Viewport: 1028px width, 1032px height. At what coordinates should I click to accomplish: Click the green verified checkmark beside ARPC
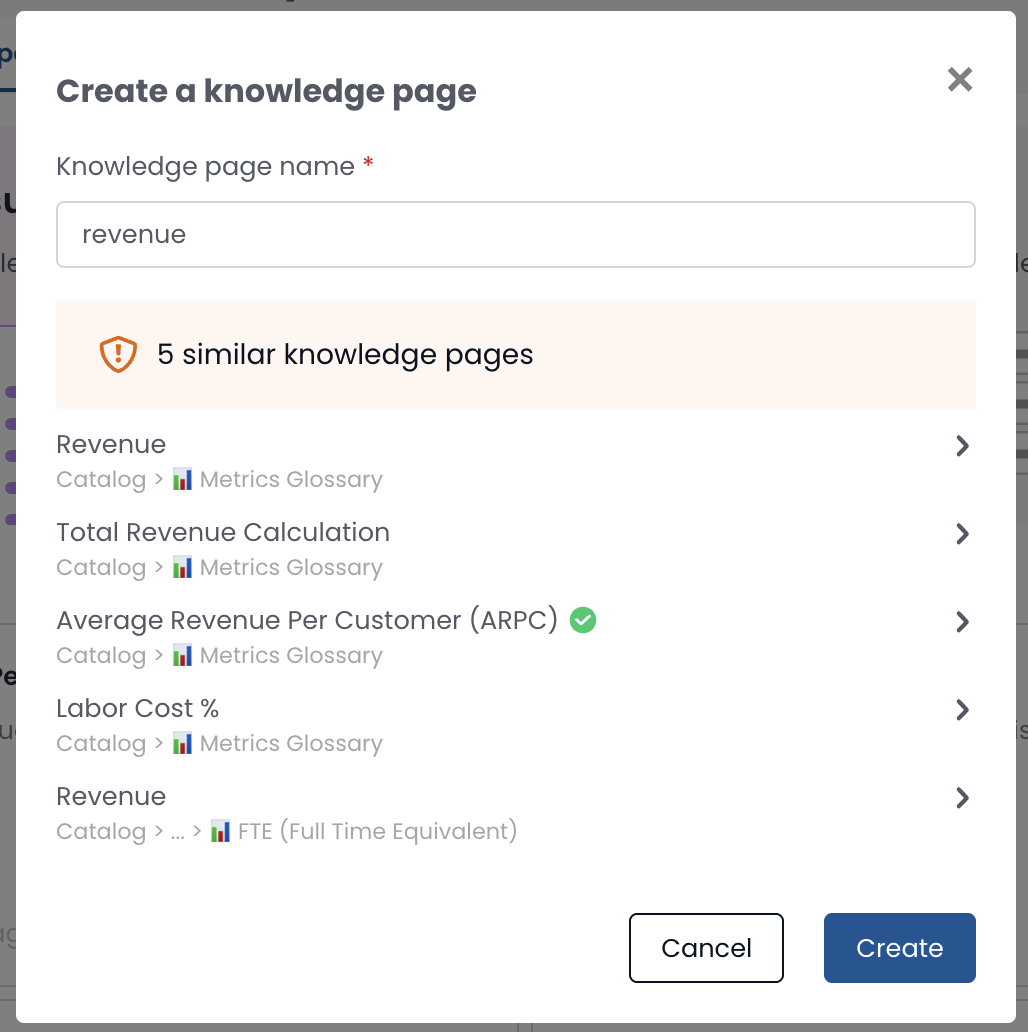pos(583,621)
